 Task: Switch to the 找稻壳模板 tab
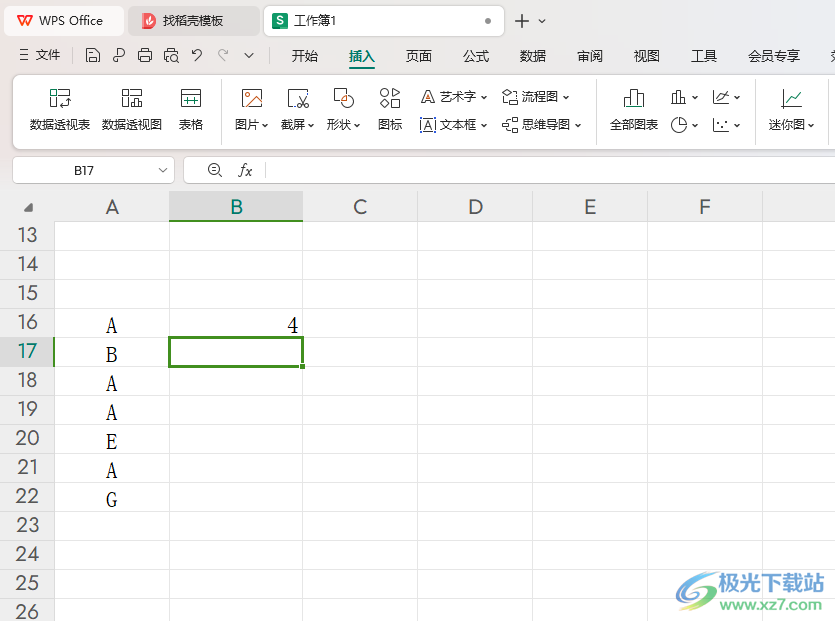(x=193, y=21)
